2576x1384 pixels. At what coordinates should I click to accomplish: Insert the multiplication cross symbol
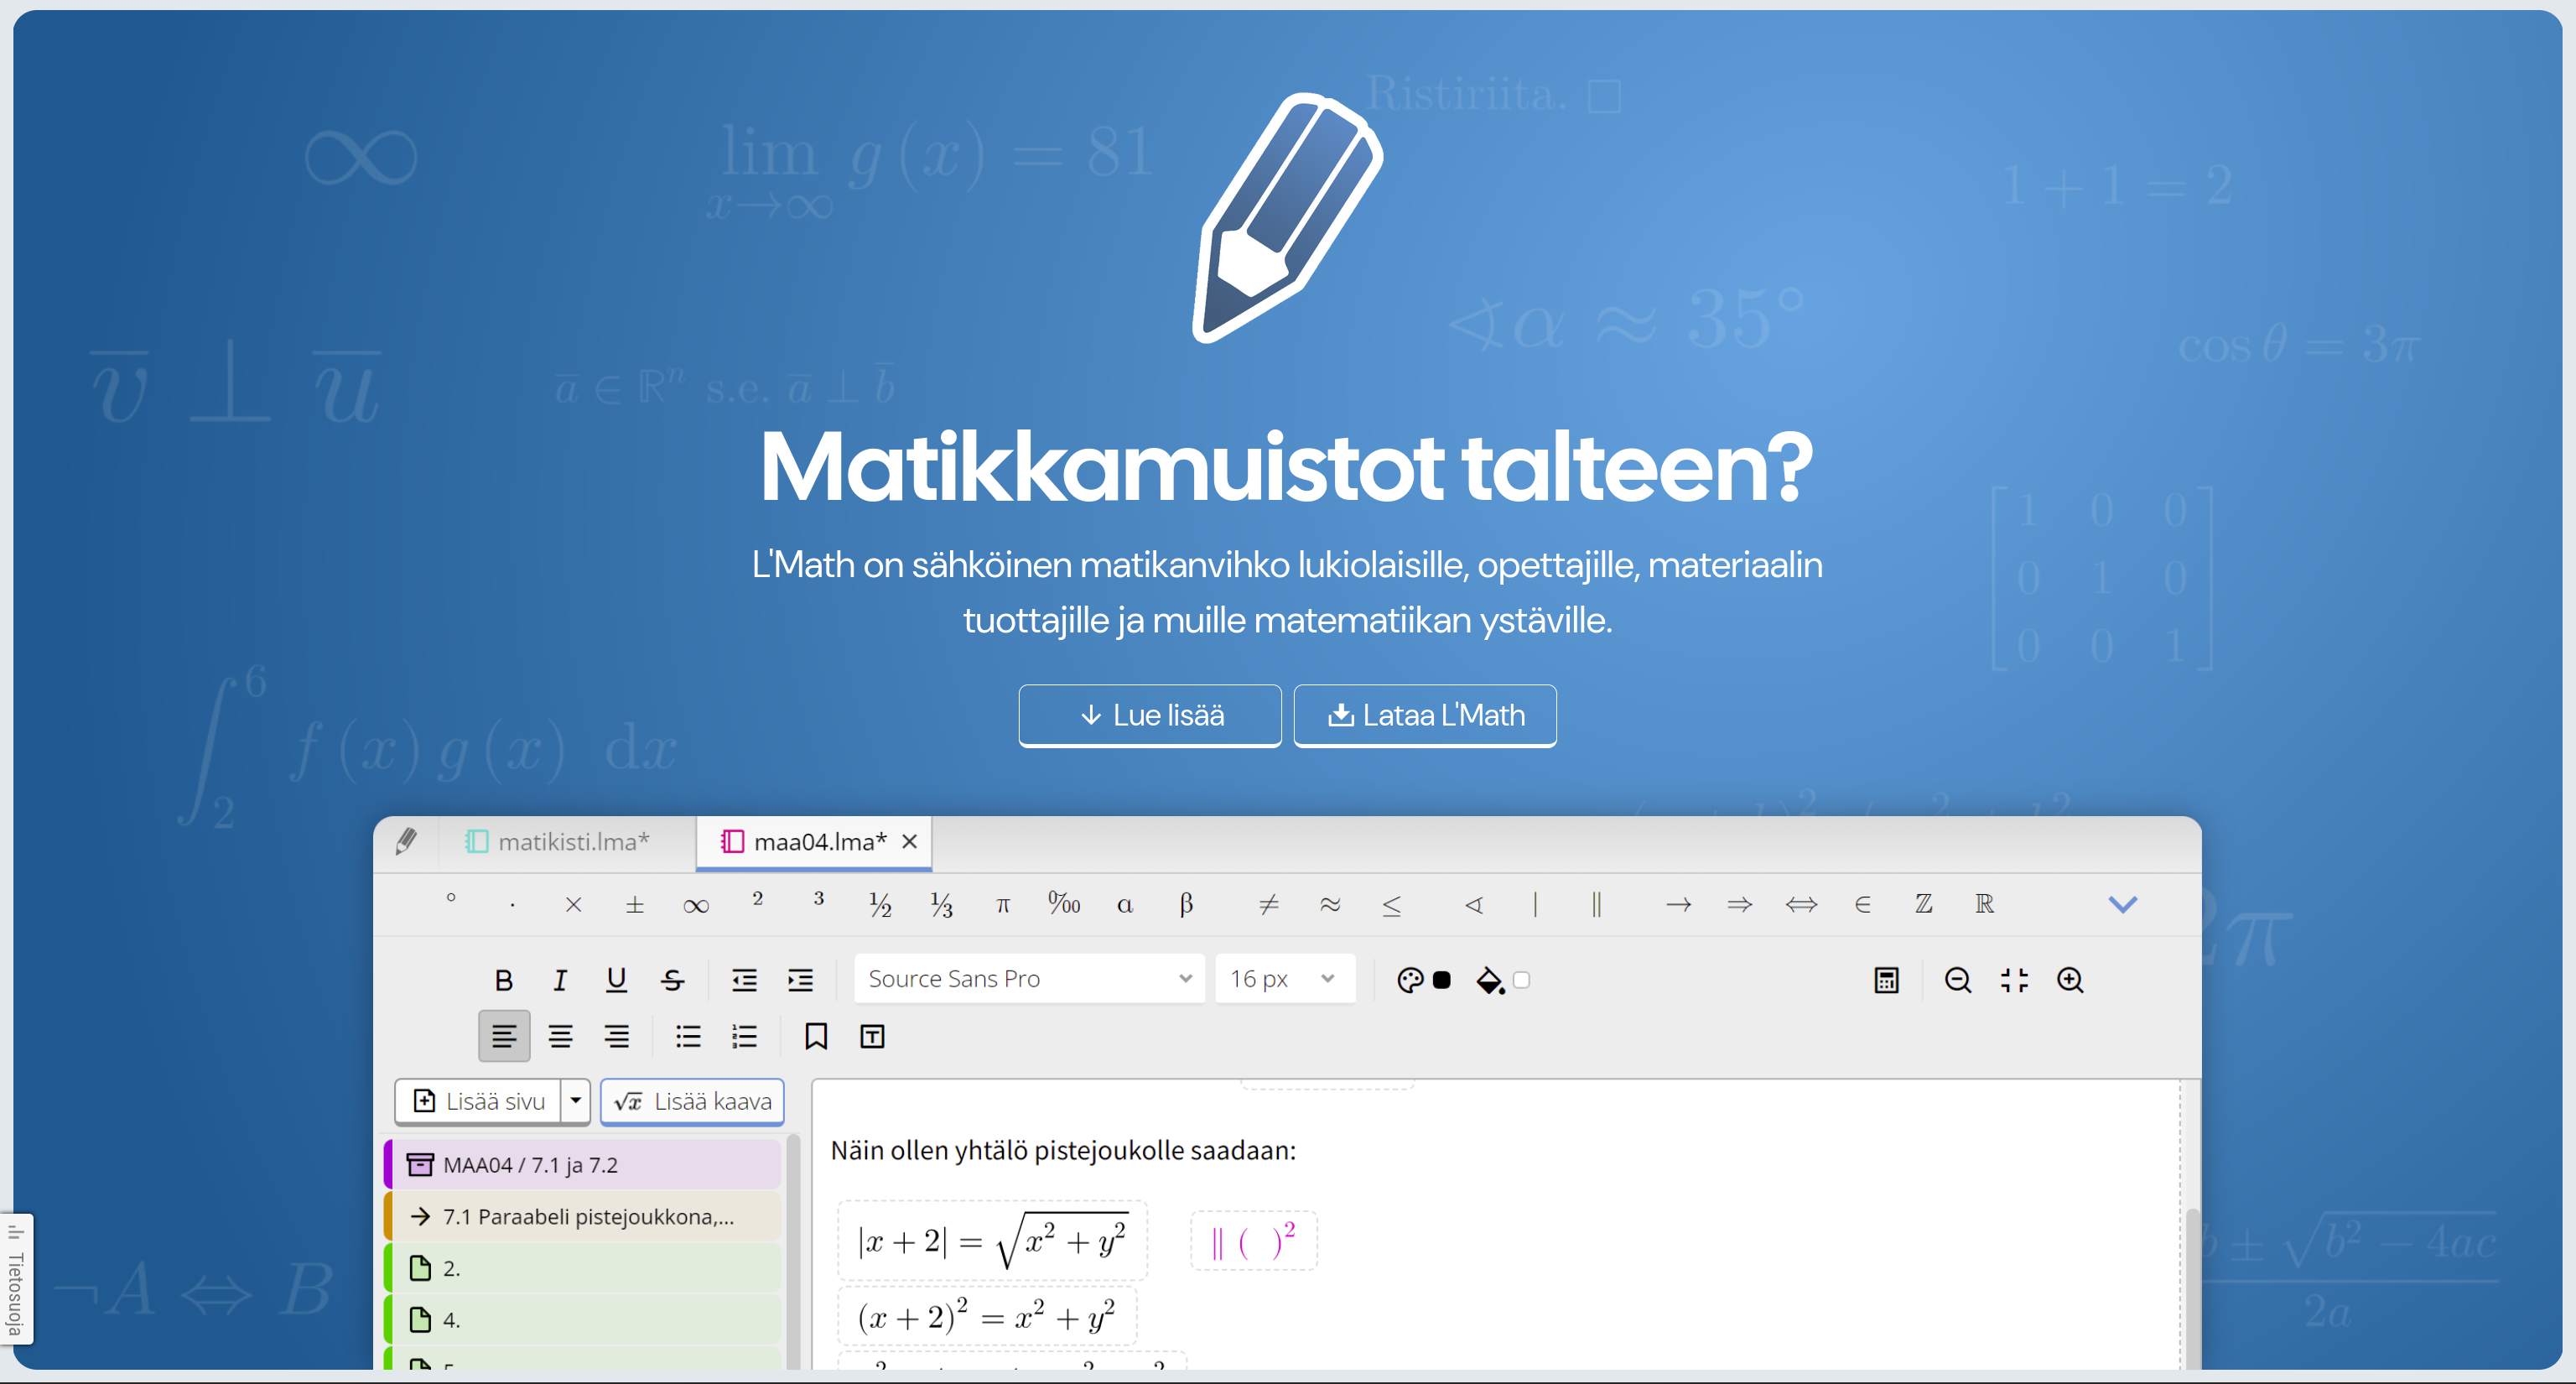pos(573,905)
